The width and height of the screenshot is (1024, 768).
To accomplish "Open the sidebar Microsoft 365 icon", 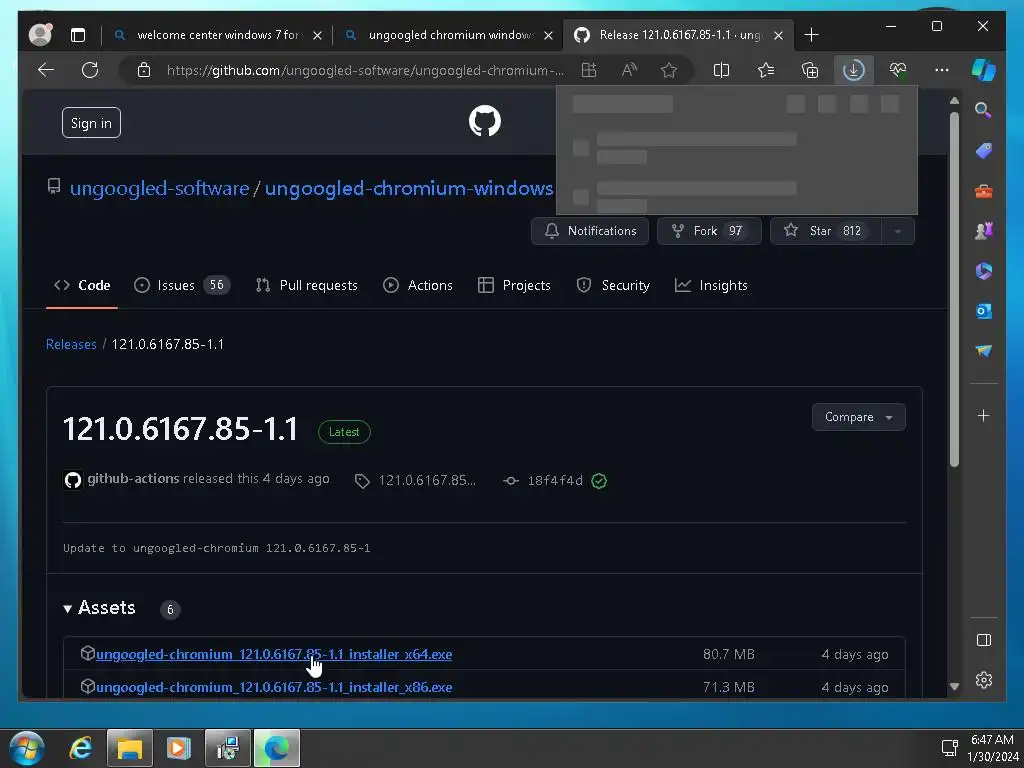I will click(984, 271).
